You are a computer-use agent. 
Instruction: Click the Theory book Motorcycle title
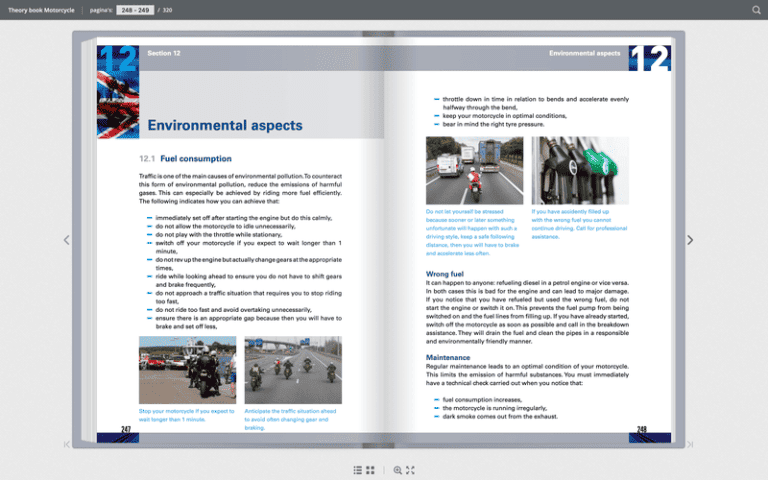41,10
